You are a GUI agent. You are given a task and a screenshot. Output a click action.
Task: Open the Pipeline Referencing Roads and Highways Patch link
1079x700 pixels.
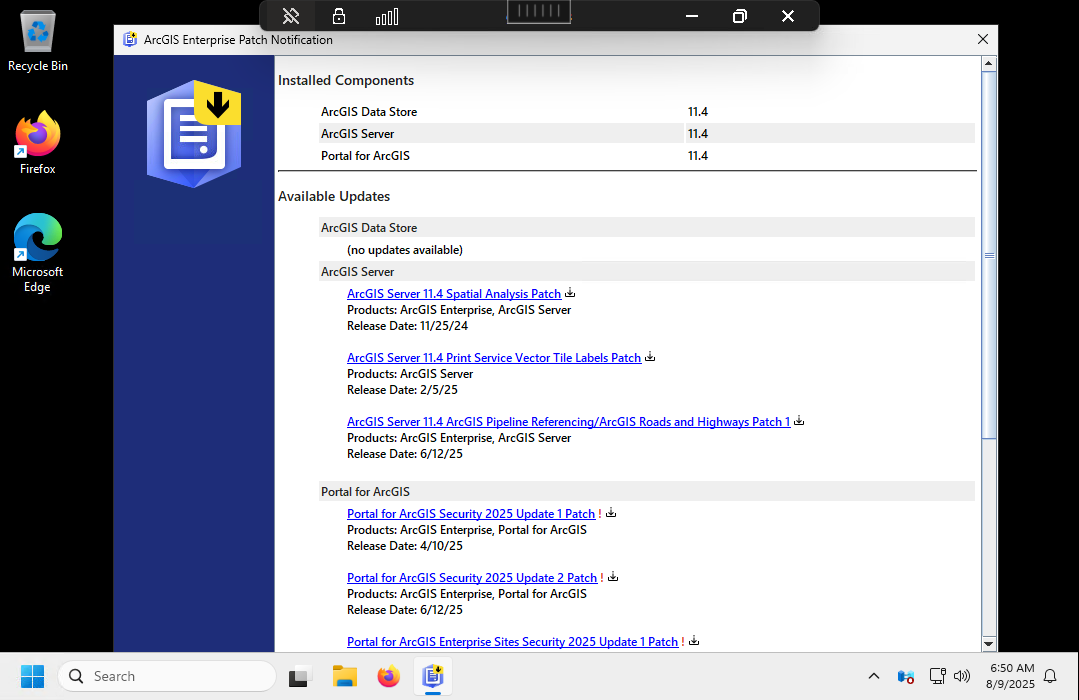click(x=568, y=422)
